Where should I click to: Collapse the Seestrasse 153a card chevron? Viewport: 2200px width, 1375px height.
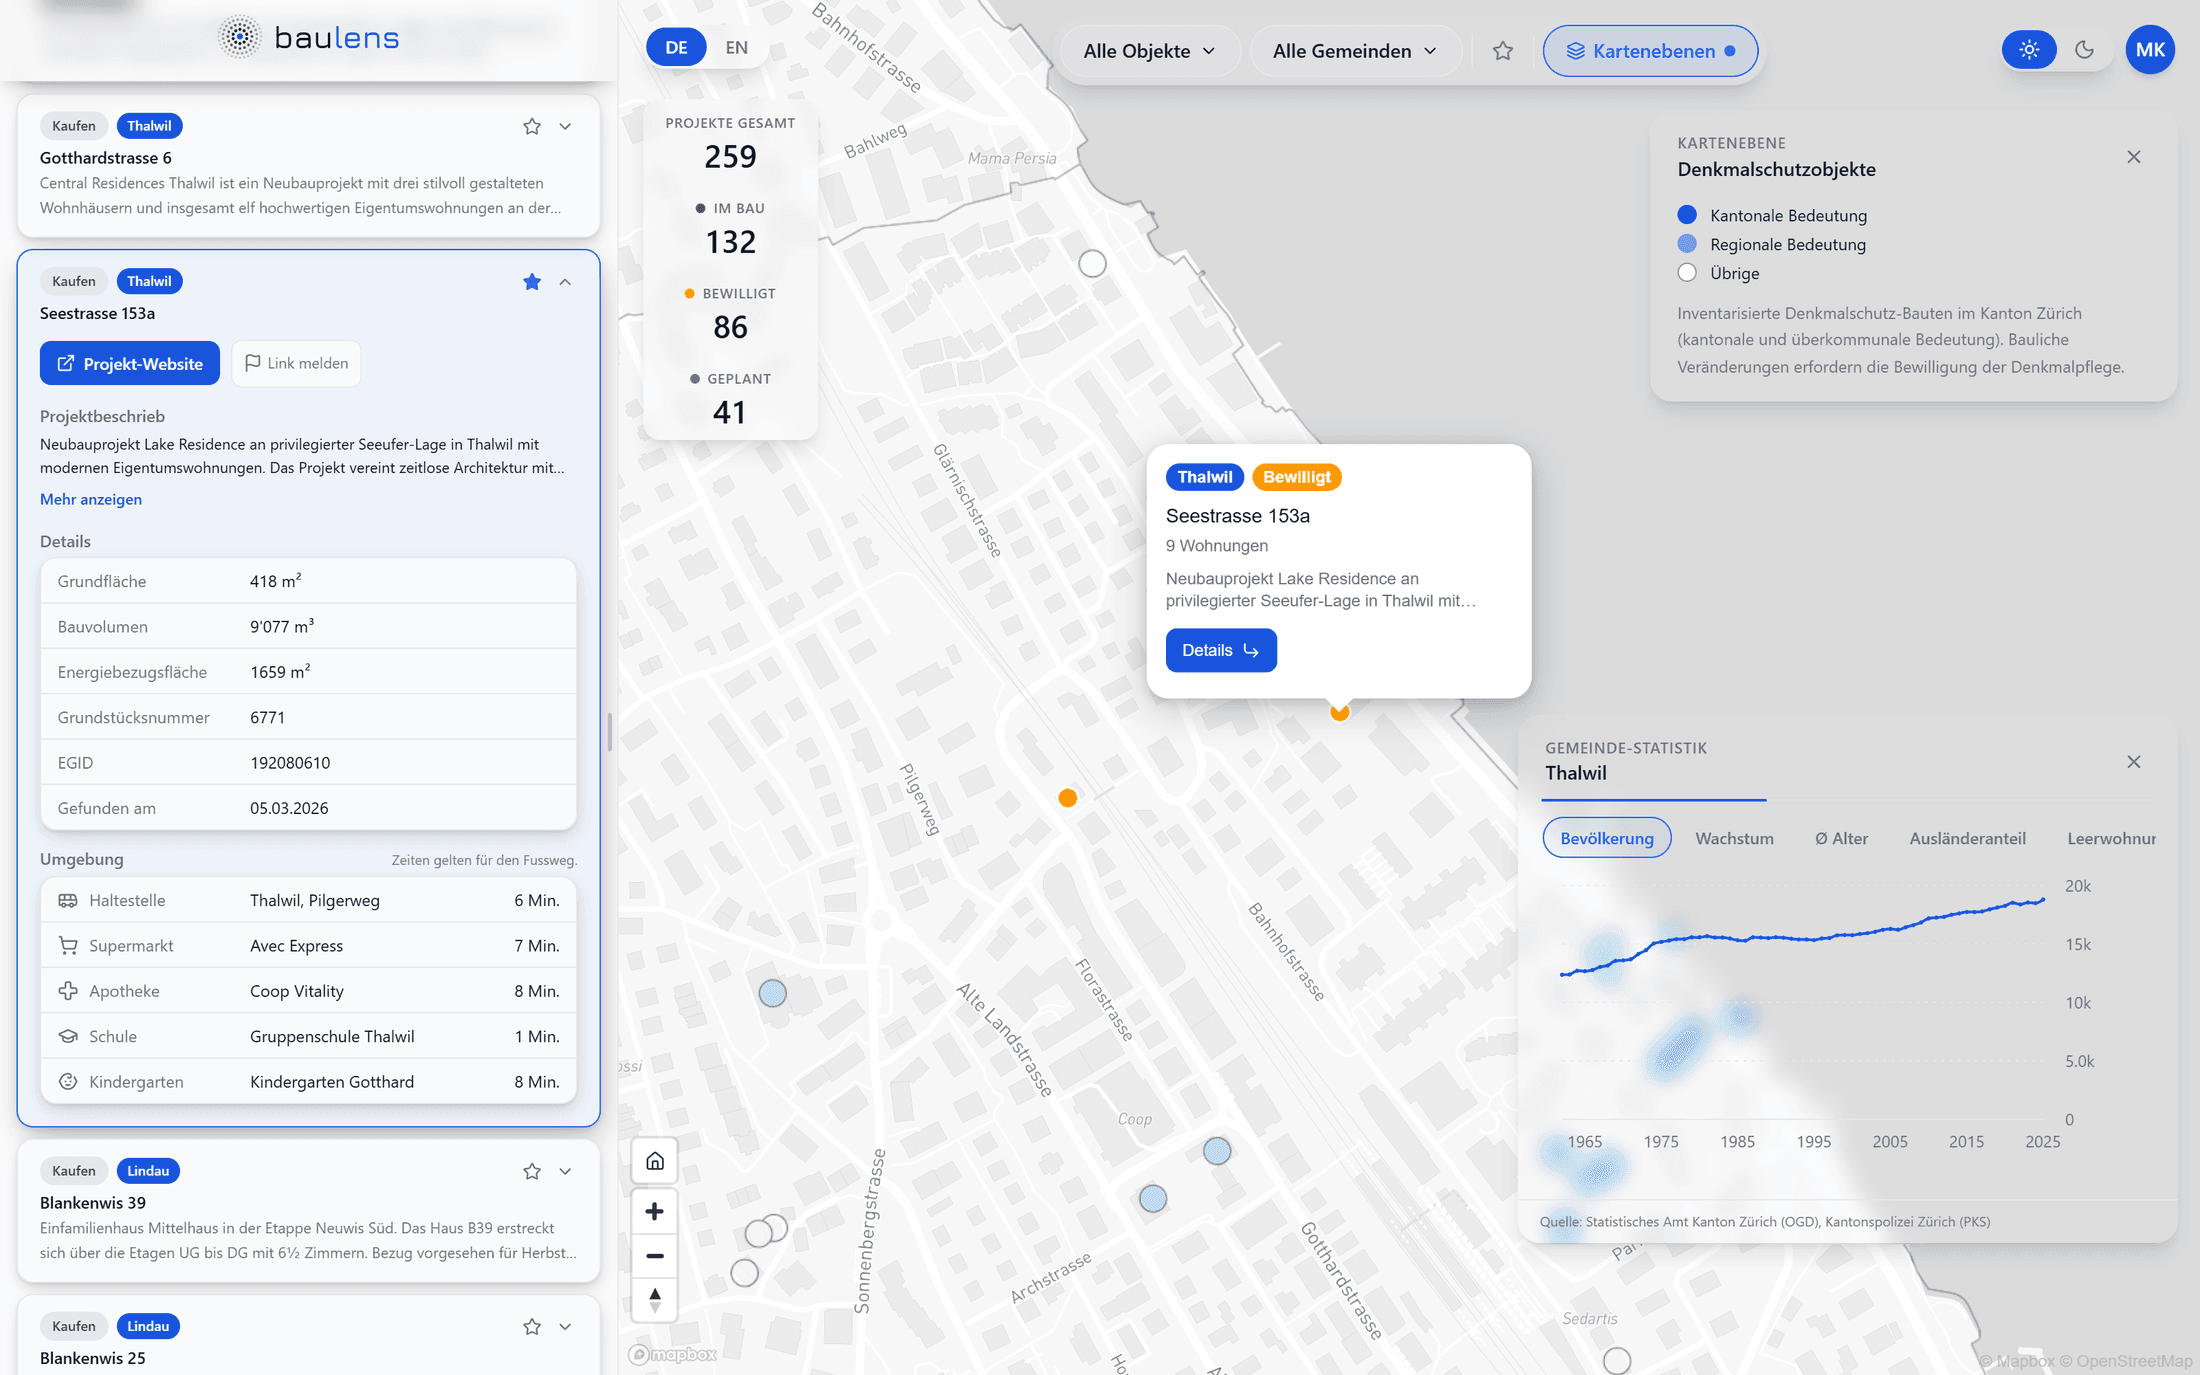[565, 282]
